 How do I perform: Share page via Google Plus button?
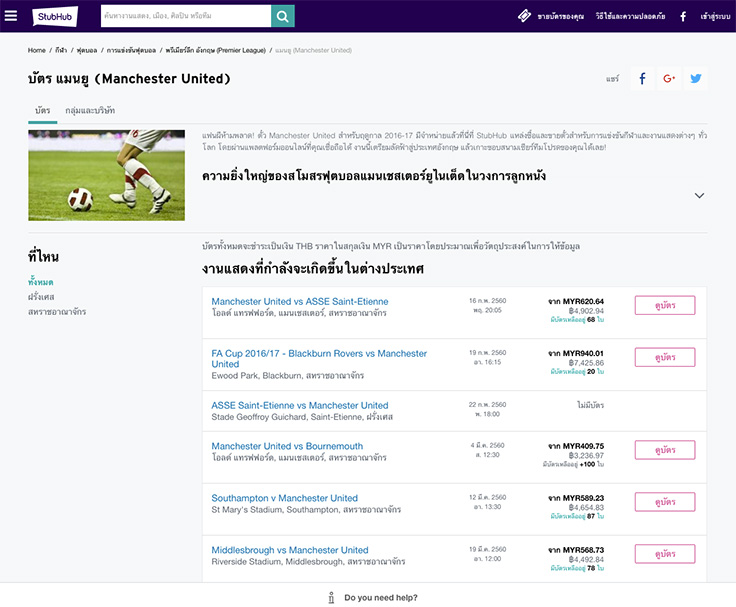pos(669,78)
